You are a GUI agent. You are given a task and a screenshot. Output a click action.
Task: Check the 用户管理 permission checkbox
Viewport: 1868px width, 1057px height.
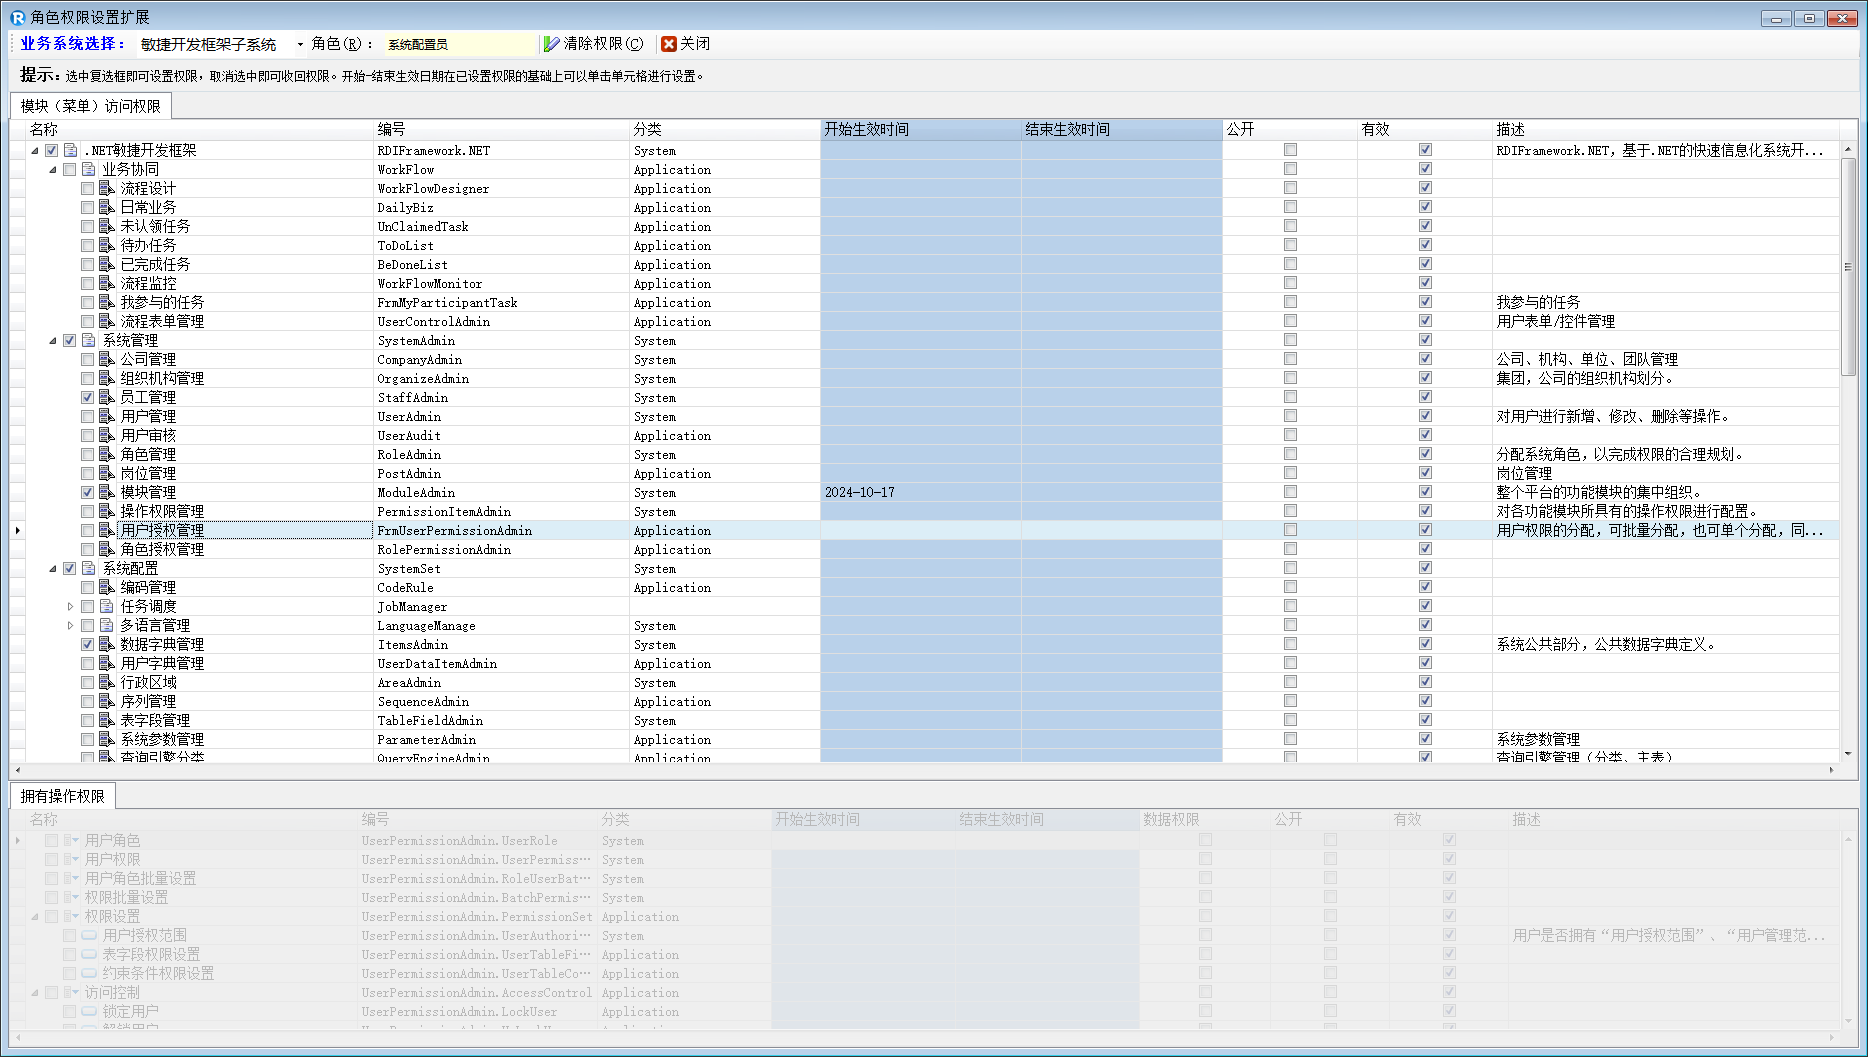(88, 417)
